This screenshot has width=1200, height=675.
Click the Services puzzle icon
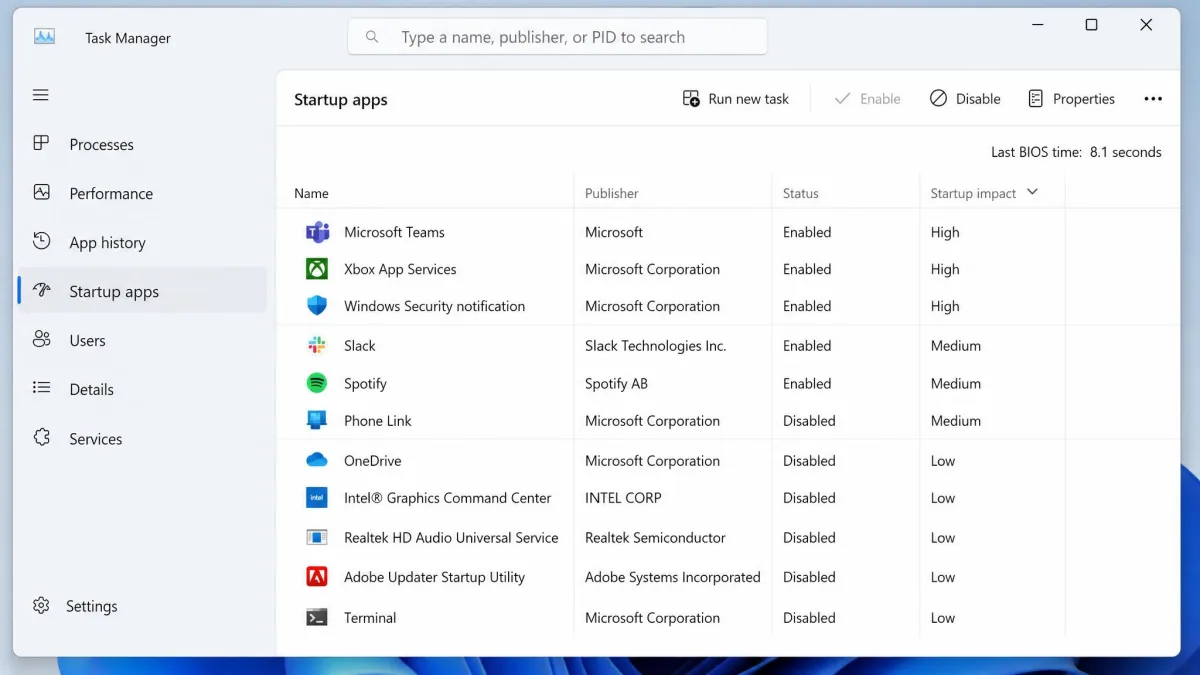coord(41,437)
